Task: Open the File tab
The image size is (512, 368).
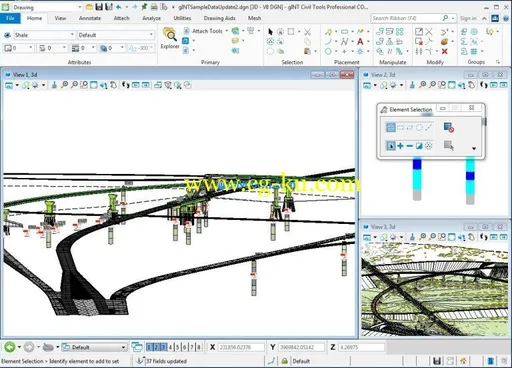Action: click(x=10, y=18)
